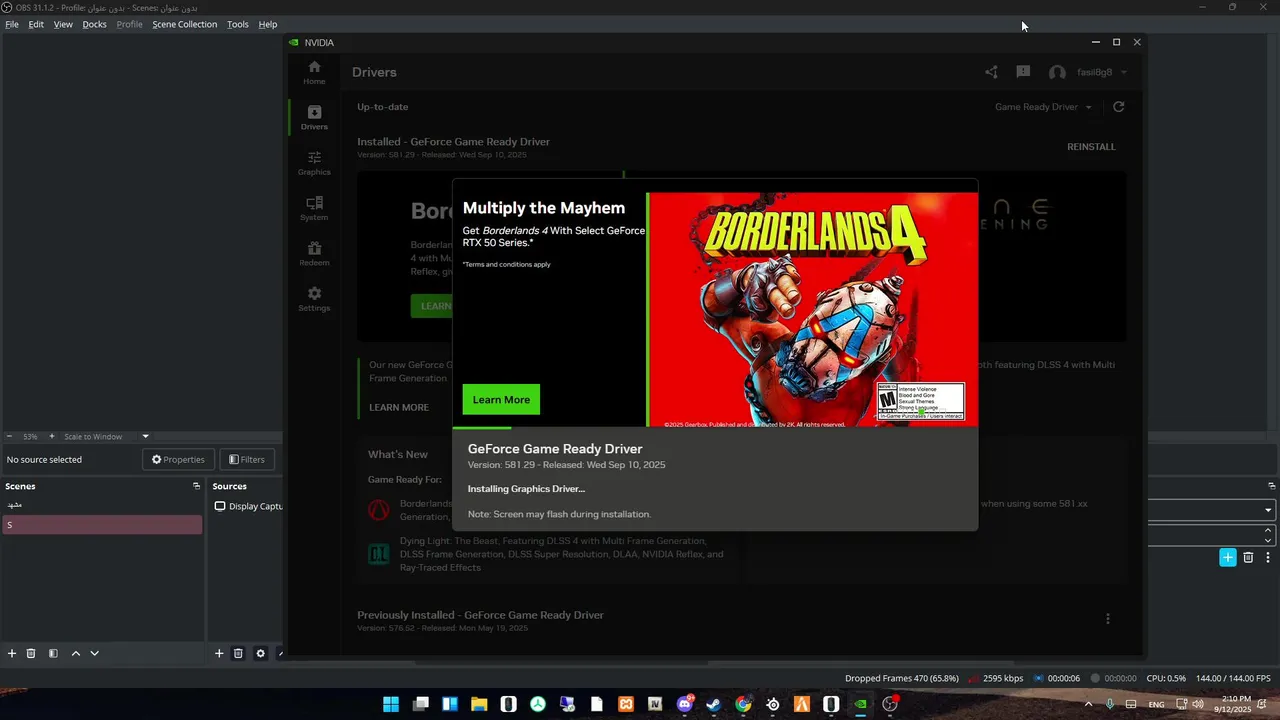Move scene up with arrow icon

75,653
